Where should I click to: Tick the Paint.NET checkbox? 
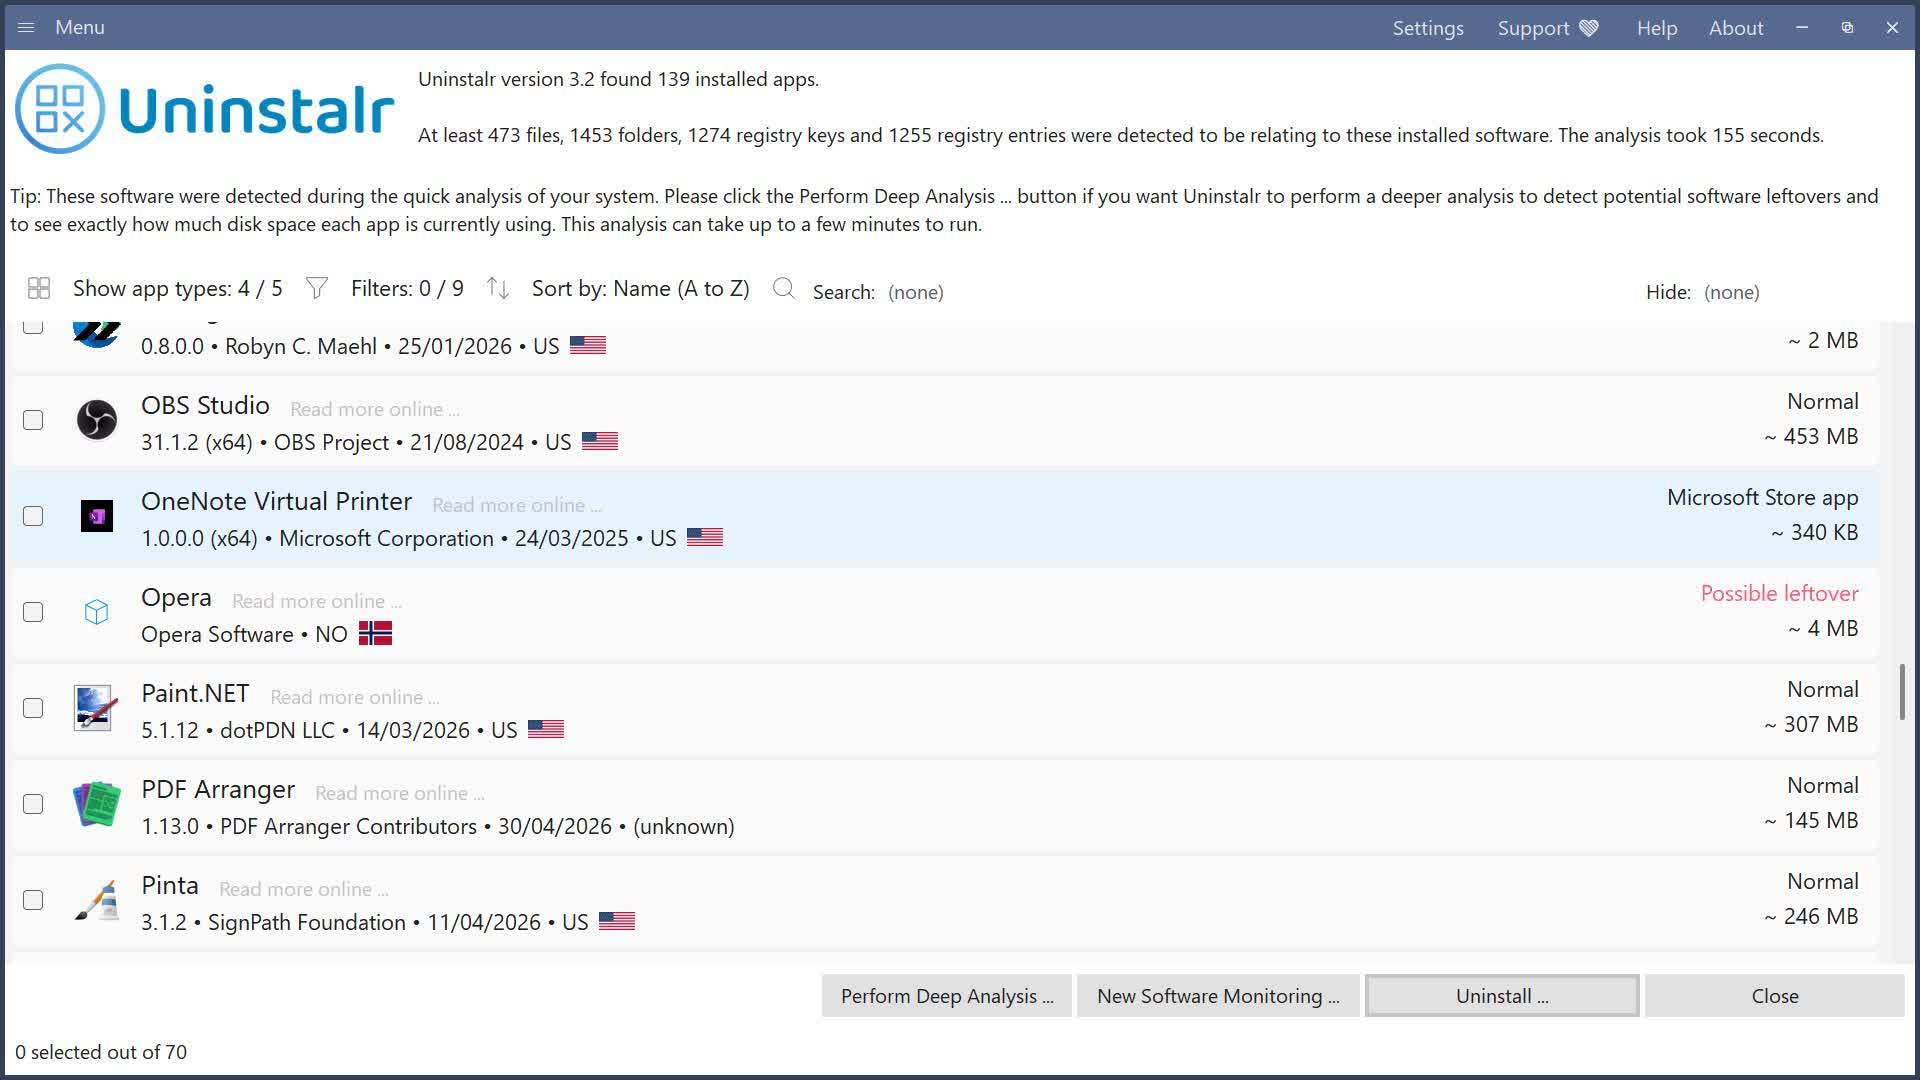click(33, 708)
